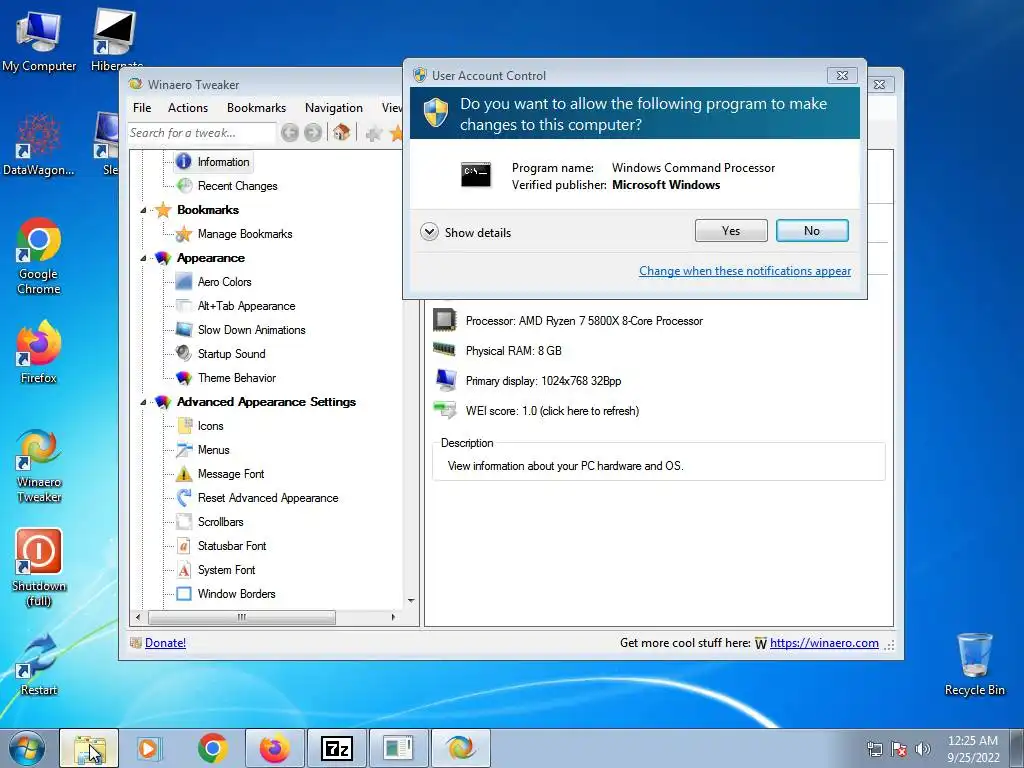Click the Appearance category icon
1024x768 pixels.
coord(163,259)
